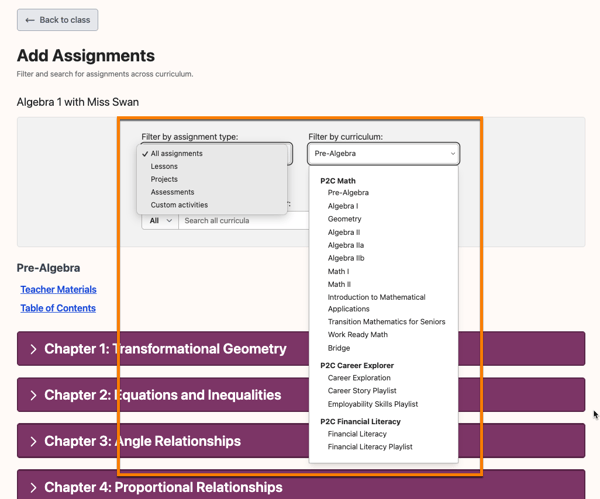600x499 pixels.
Task: Open the Teacher Materials link
Action: [x=58, y=289]
